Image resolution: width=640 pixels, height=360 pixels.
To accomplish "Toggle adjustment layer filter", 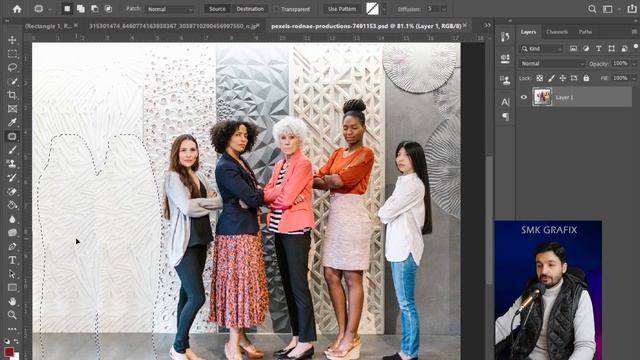I will point(586,49).
